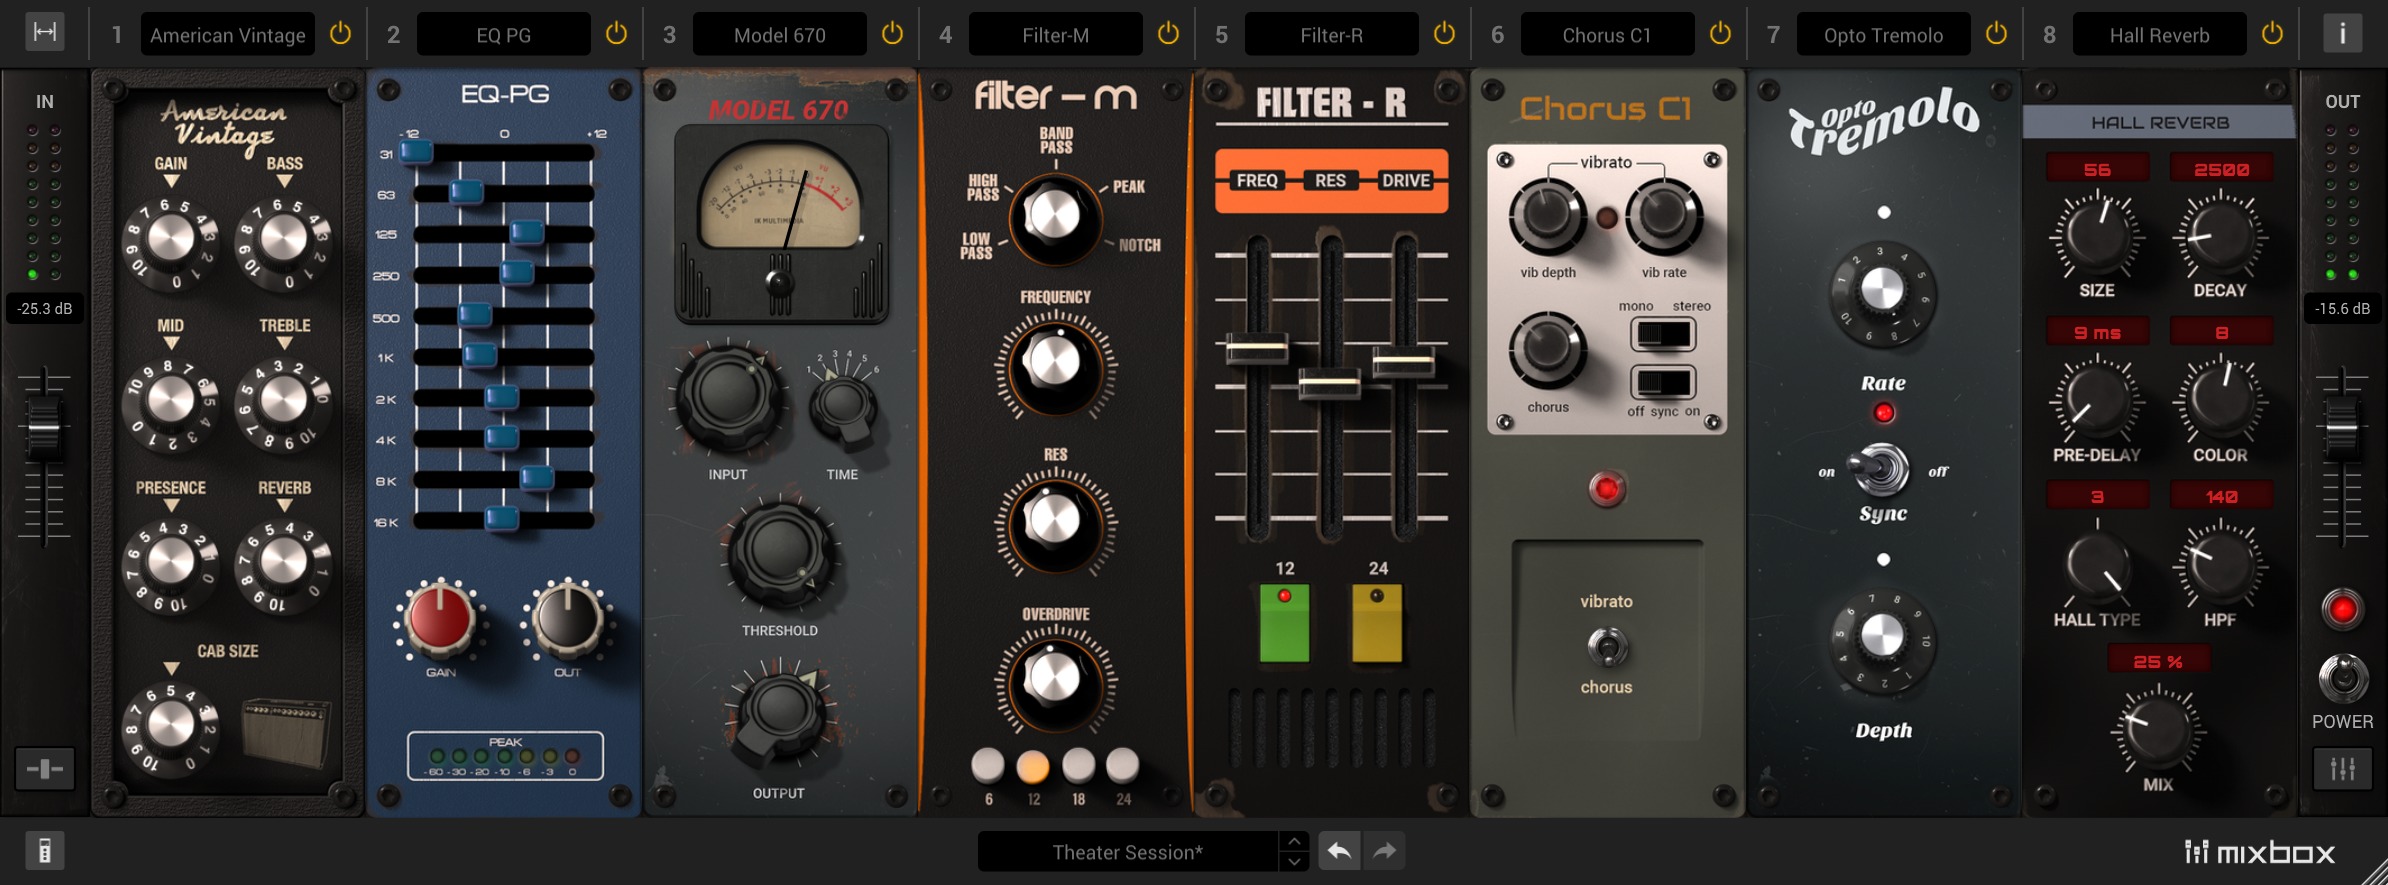The height and width of the screenshot is (885, 2388).
Task: Click the CAB SIZE knob
Action: point(171,725)
